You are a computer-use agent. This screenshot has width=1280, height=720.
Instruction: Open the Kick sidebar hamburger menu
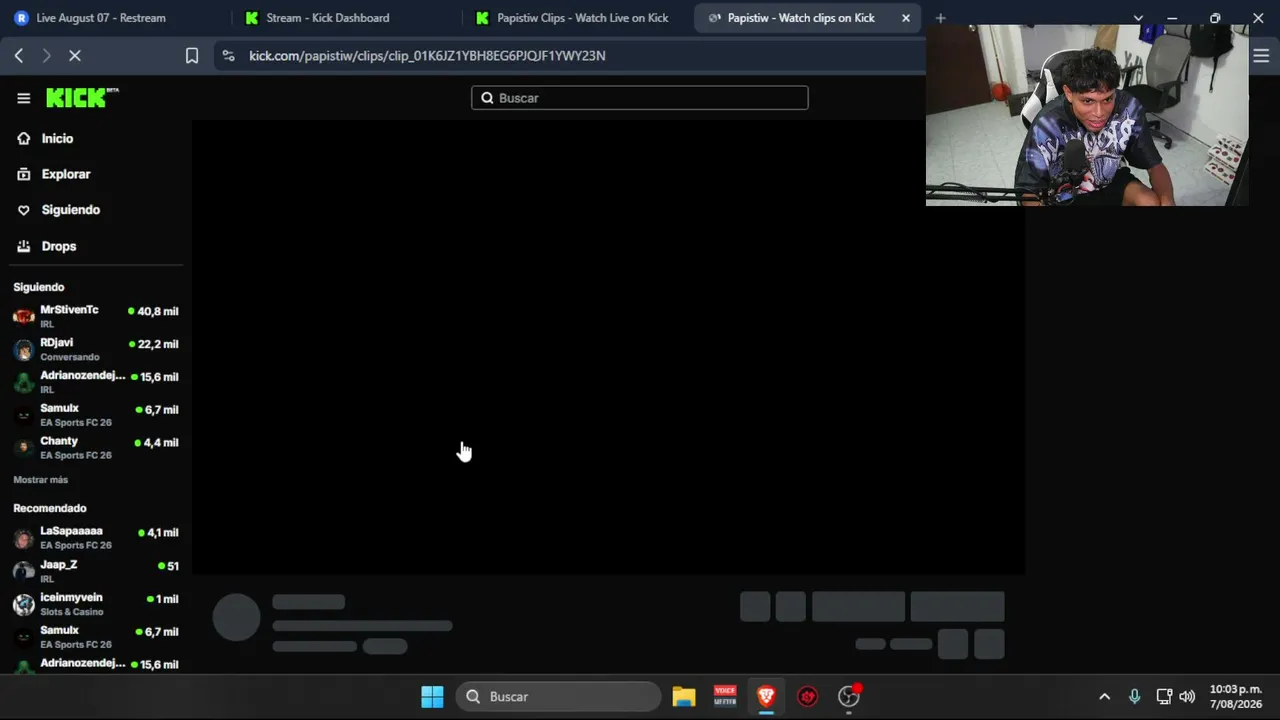click(x=23, y=98)
